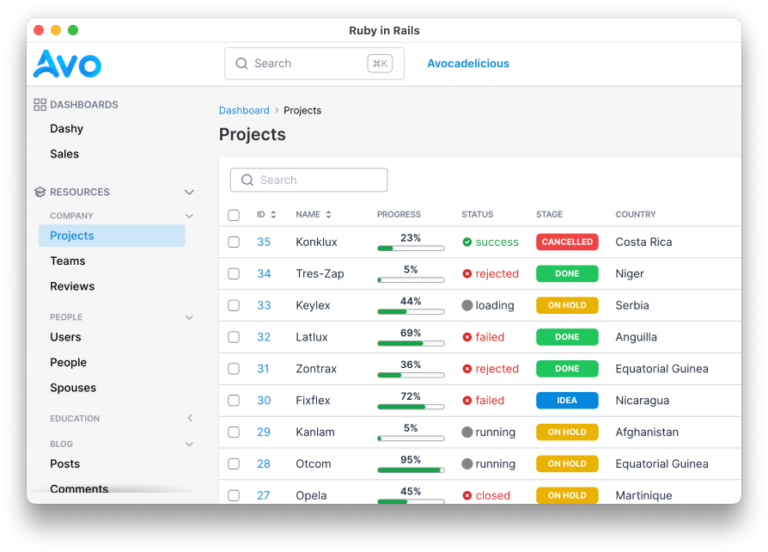Click the Dashboards grid icon
Image resolution: width=768 pixels, height=552 pixels.
pos(40,104)
